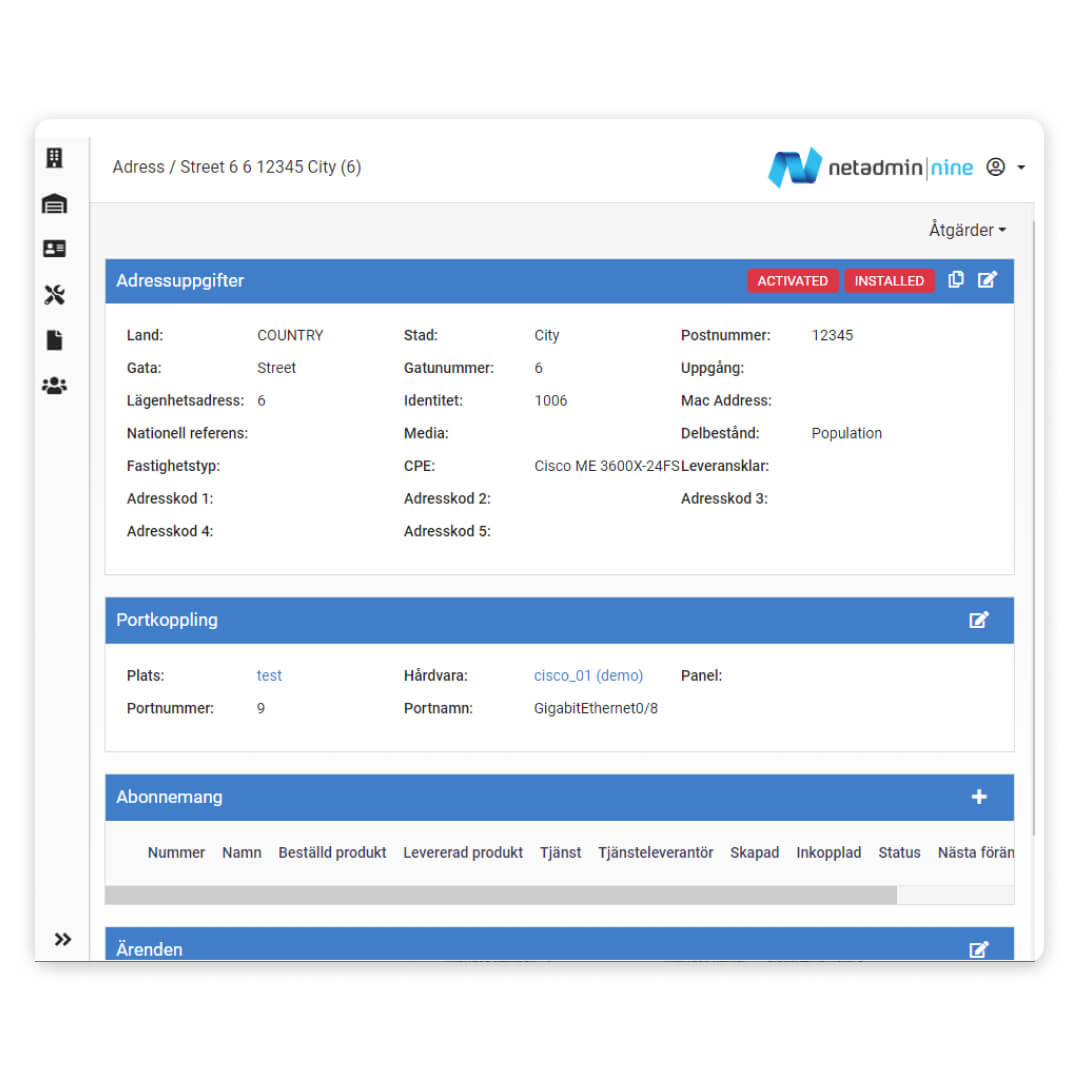Viewport: 1080px width, 1080px height.
Task: Open the test location link
Action: coord(269,676)
